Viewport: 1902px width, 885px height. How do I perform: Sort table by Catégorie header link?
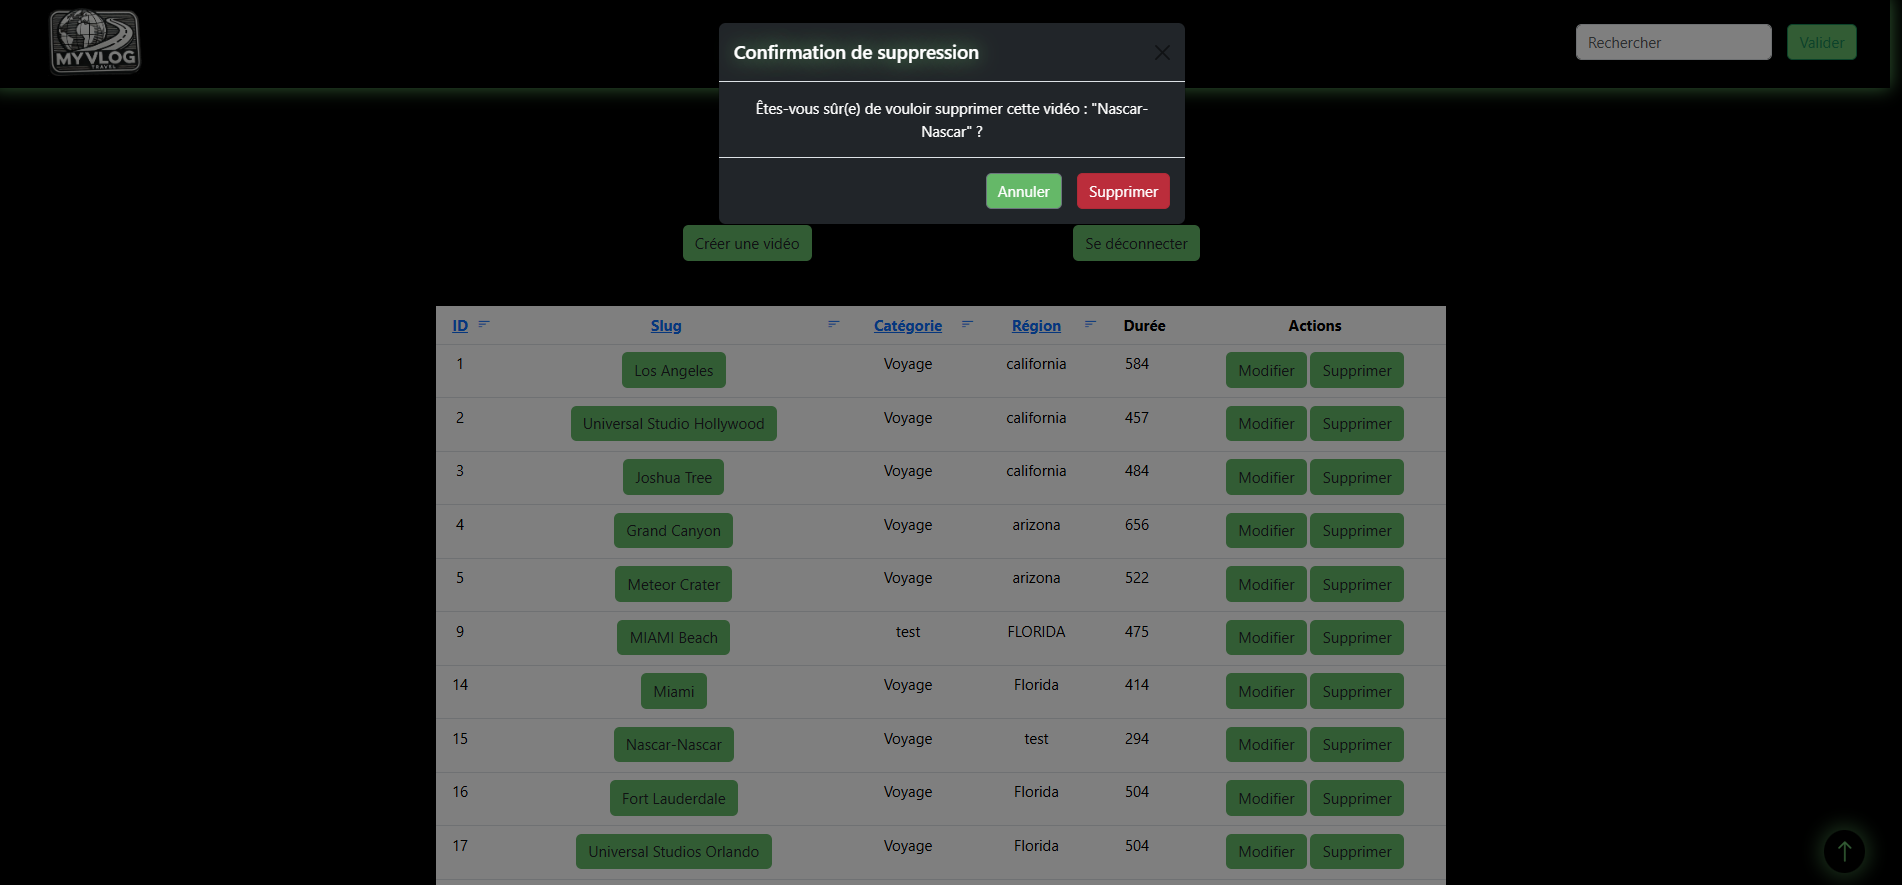pos(907,326)
